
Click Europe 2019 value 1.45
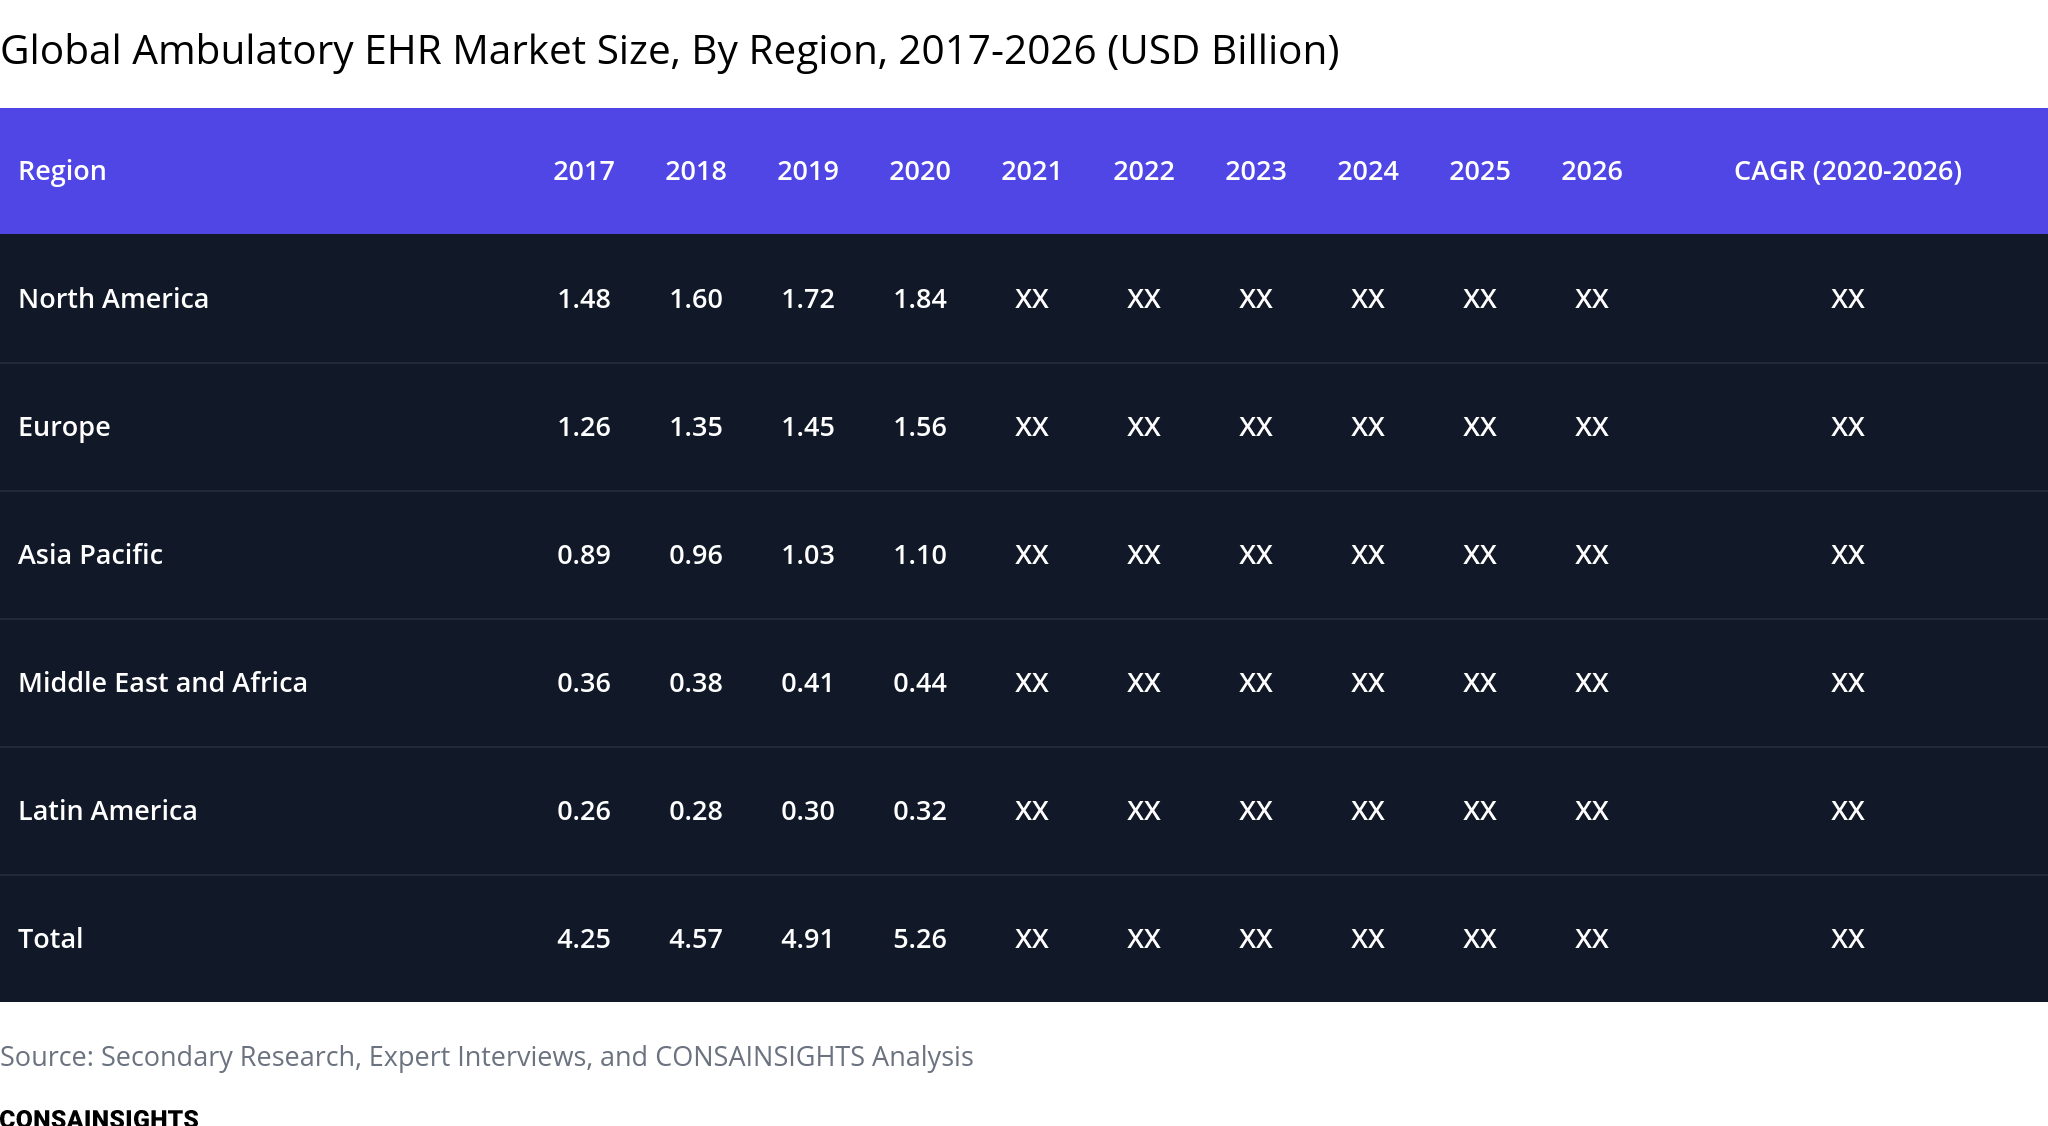808,426
